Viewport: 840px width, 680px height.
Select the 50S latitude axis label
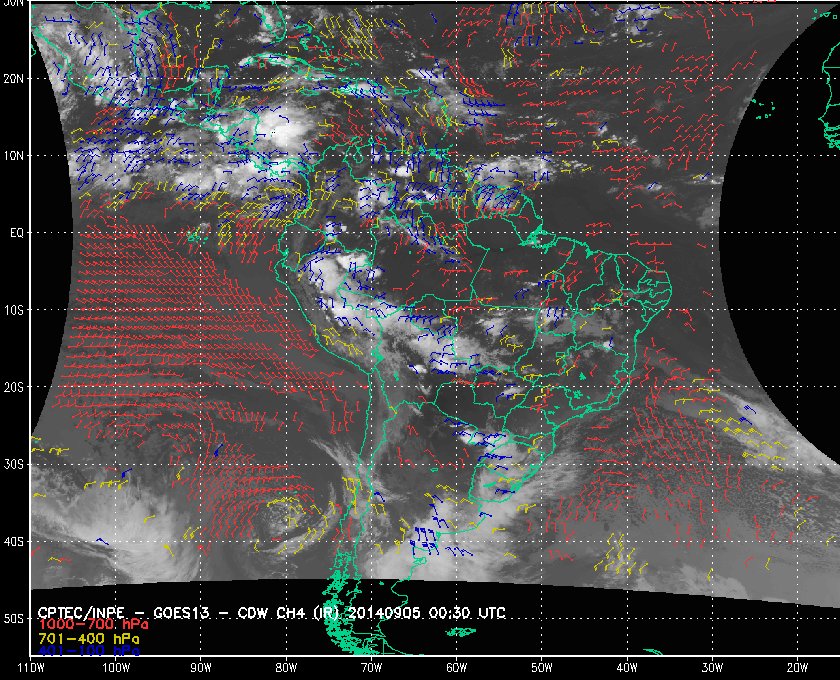click(13, 619)
